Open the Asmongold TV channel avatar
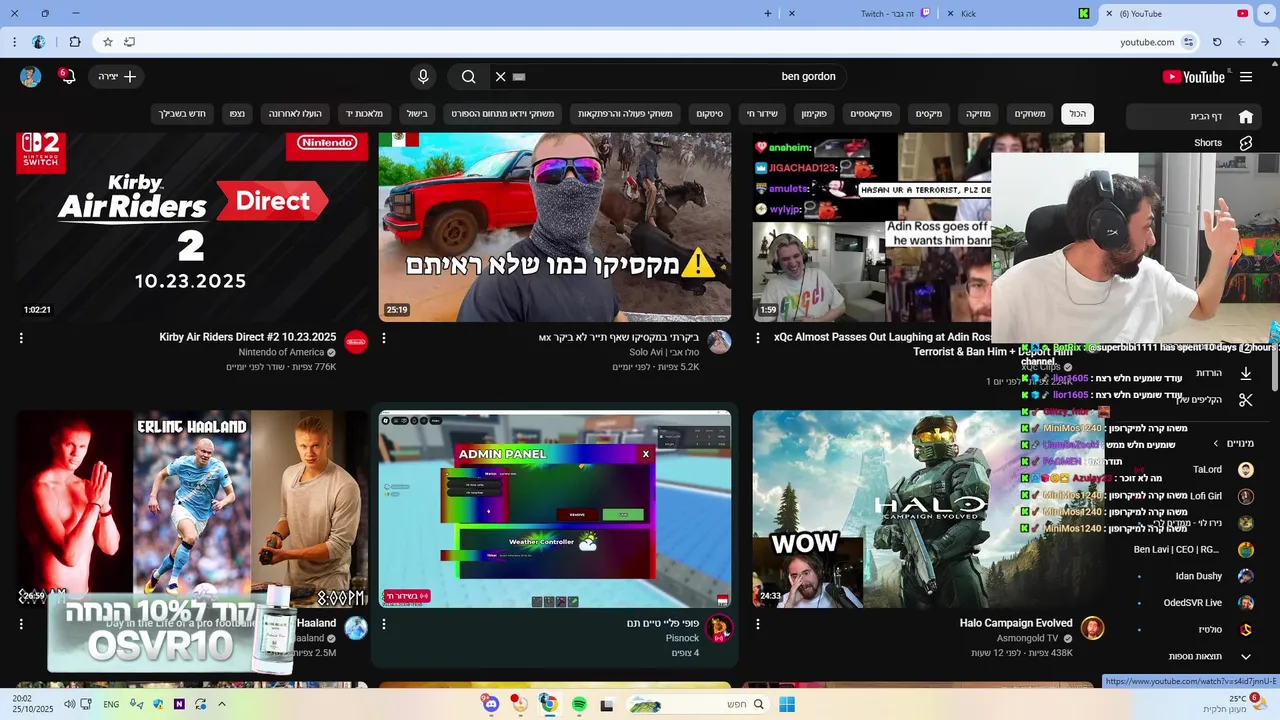This screenshot has height=720, width=1280. [x=1092, y=628]
